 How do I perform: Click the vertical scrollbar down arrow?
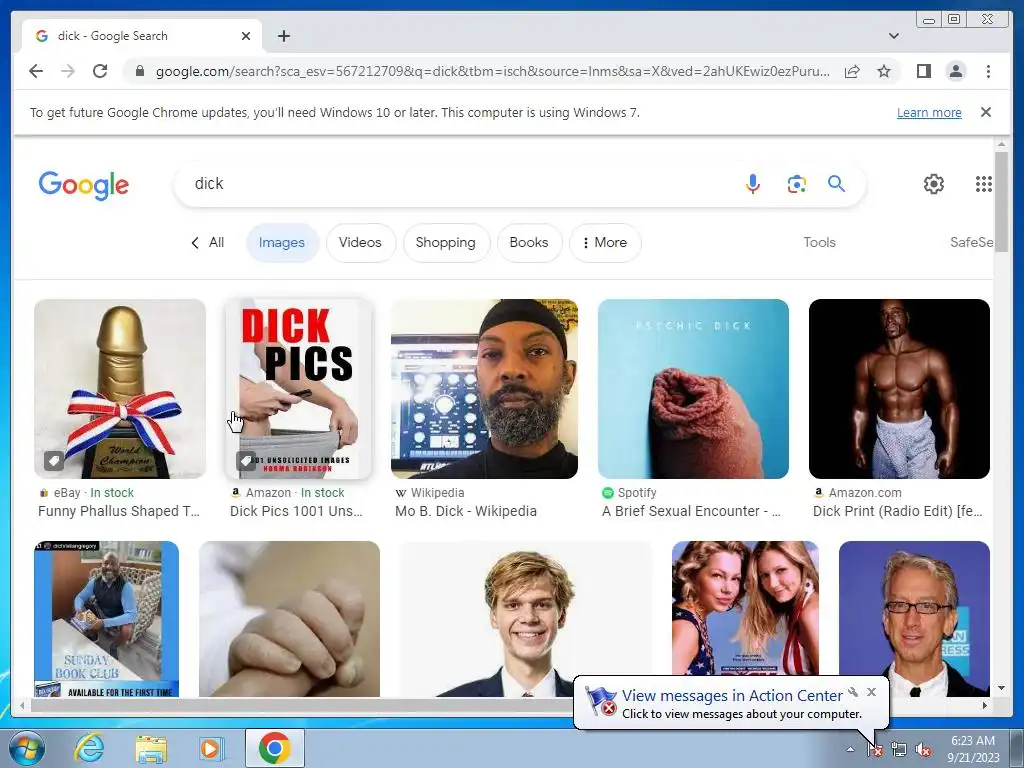click(x=1001, y=688)
